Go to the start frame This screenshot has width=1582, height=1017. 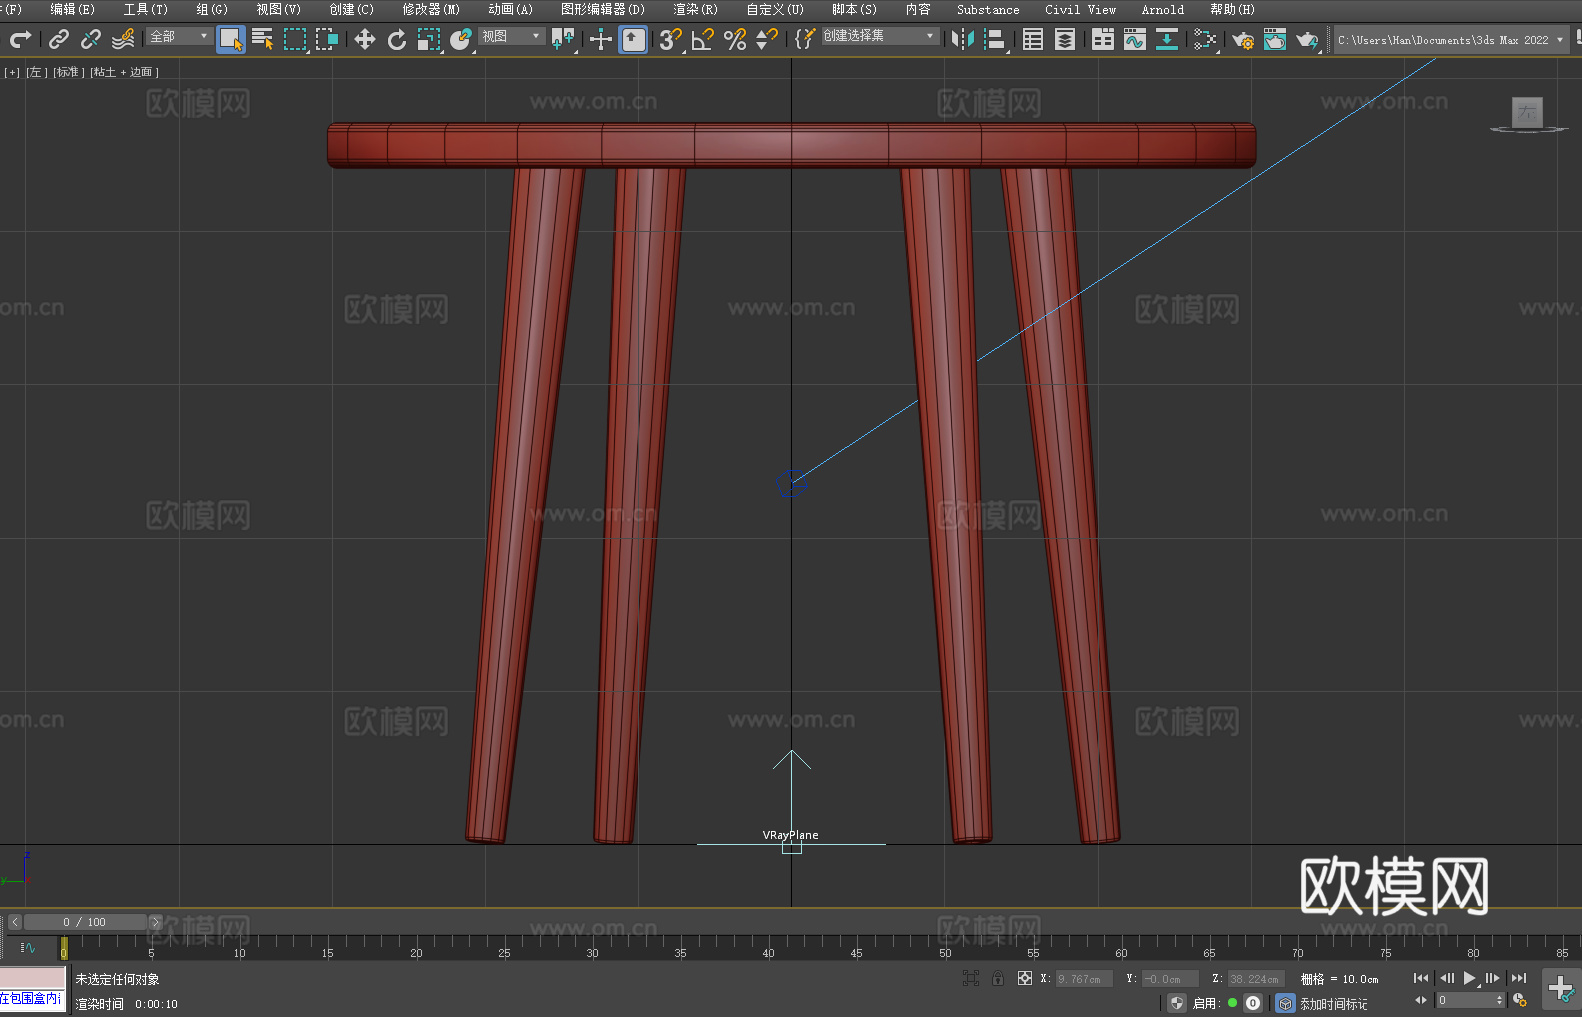click(x=1421, y=978)
